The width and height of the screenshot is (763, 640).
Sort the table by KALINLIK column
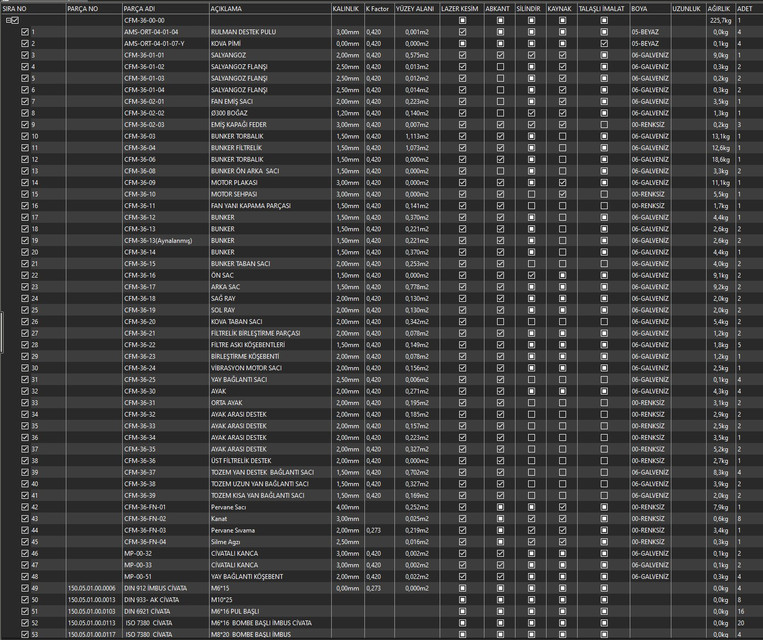(346, 8)
